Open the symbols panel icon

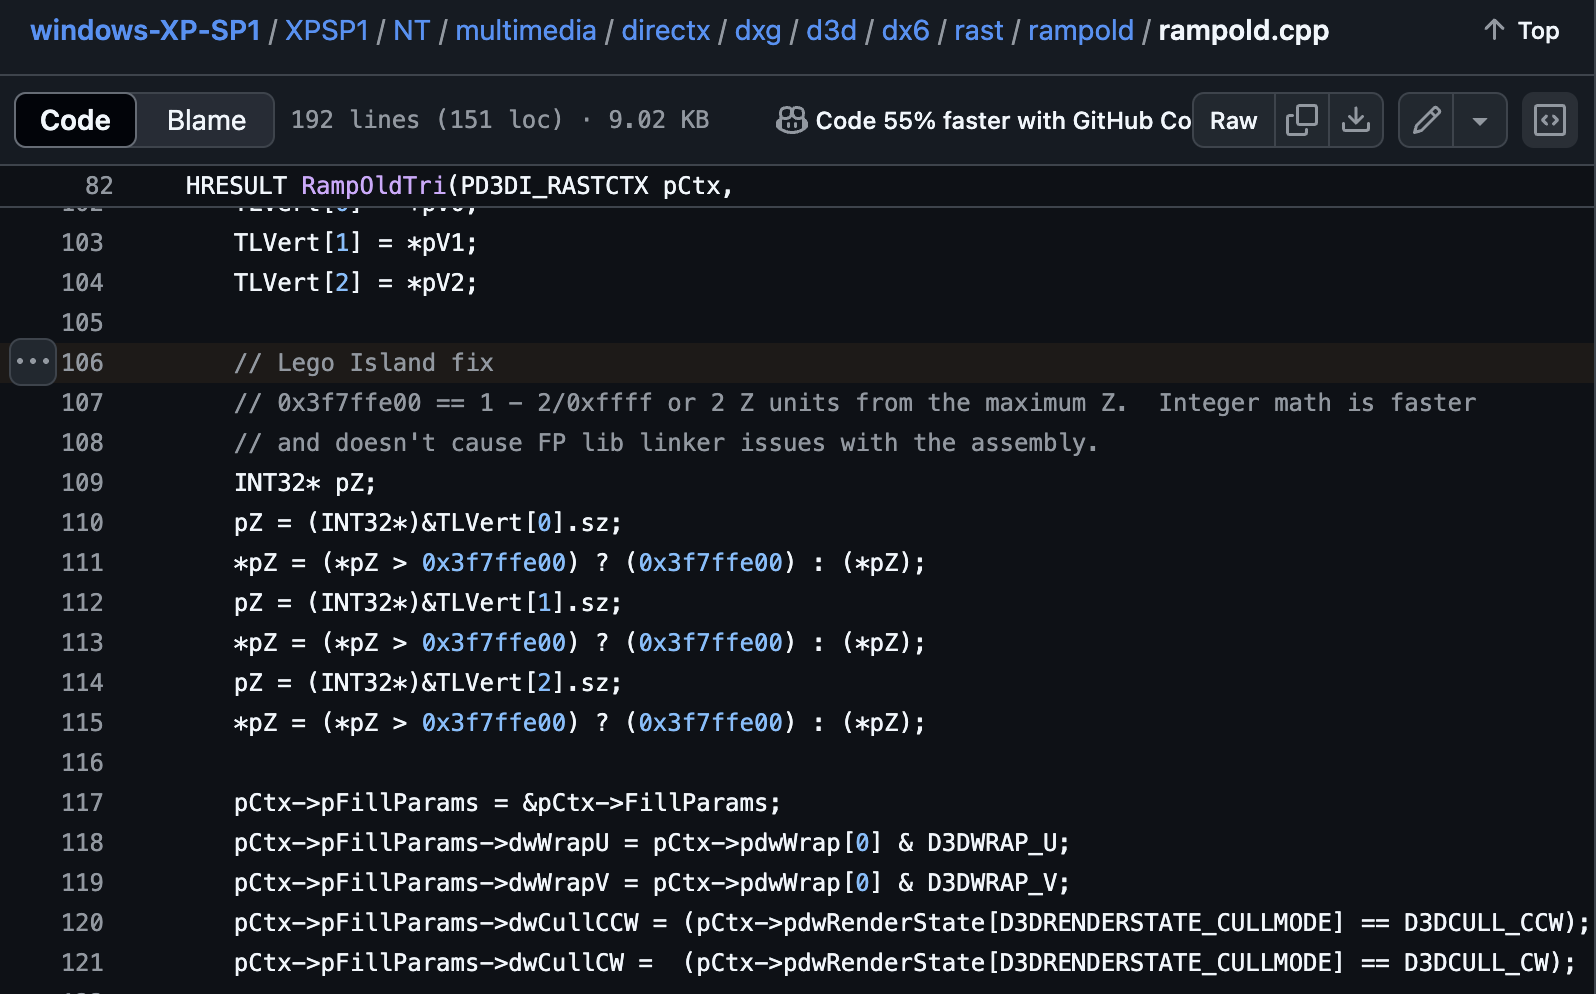(x=1549, y=121)
